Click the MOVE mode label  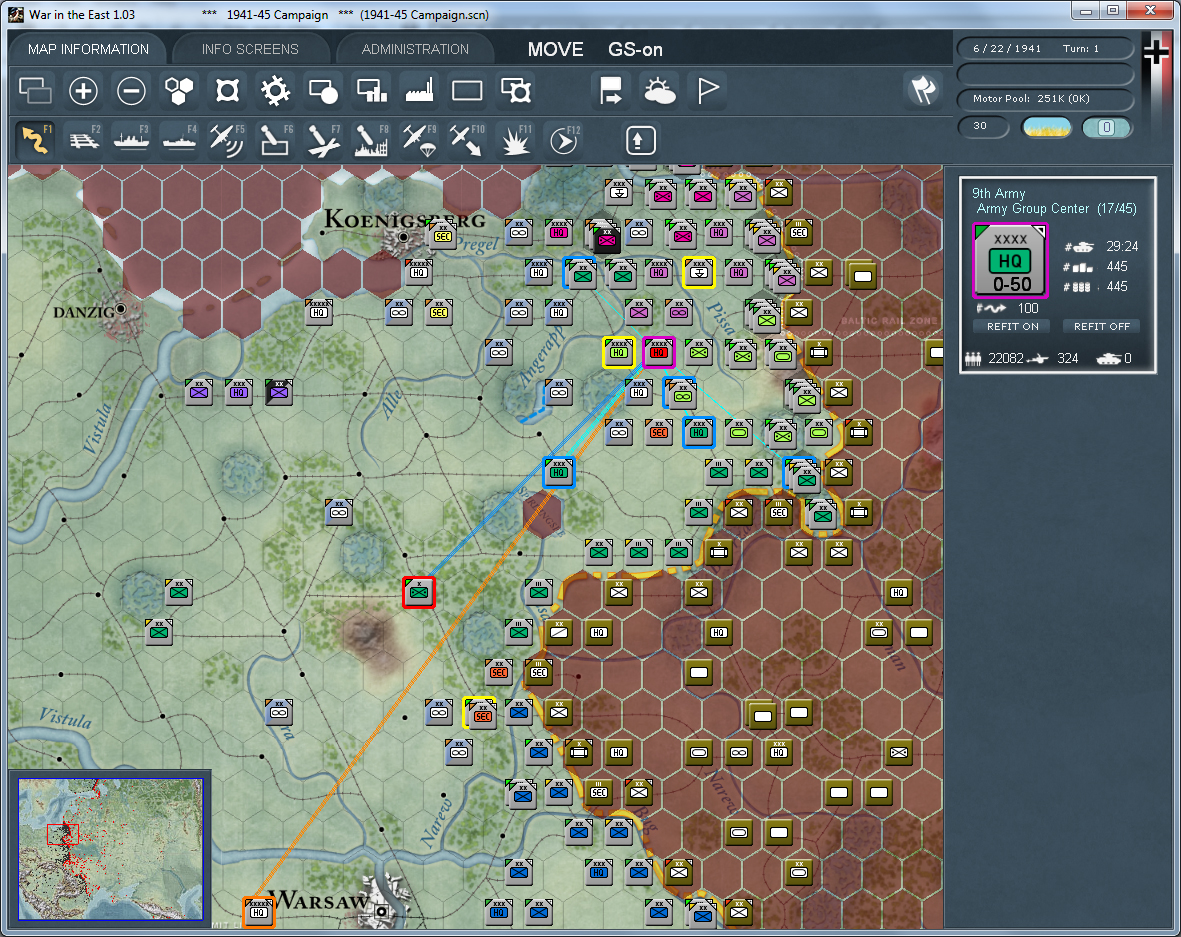555,50
